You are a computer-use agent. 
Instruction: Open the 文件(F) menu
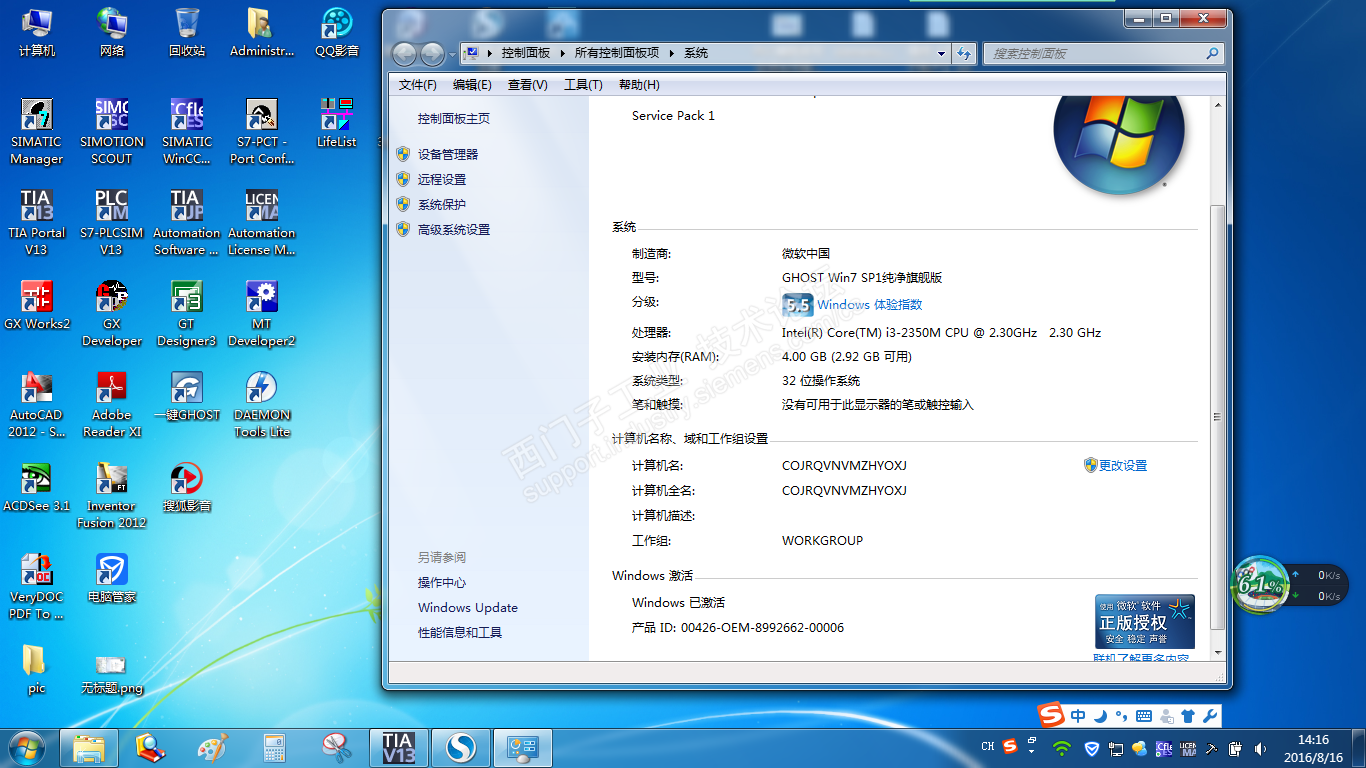(417, 85)
